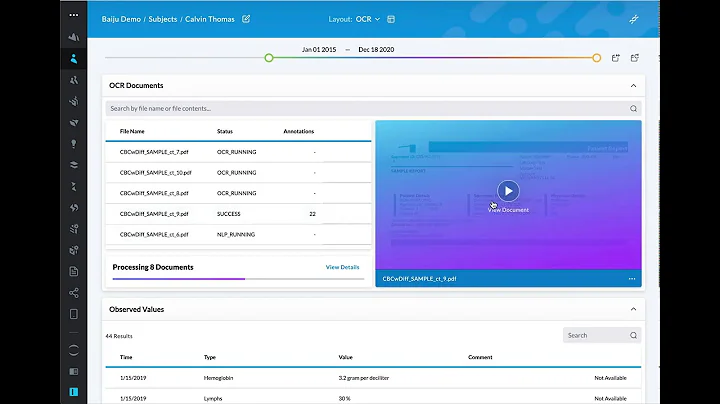Sort by File Name column header
Image resolution: width=720 pixels, height=404 pixels.
132,131
